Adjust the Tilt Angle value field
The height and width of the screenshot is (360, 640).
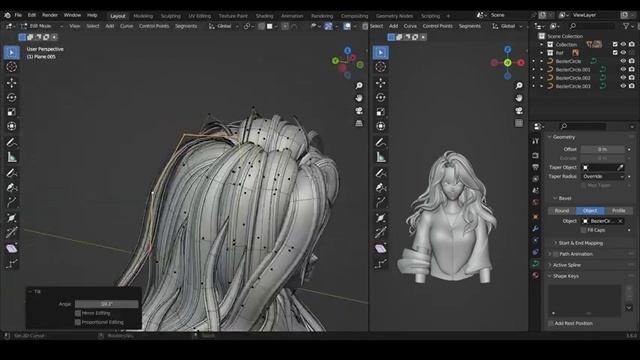[x=107, y=304]
